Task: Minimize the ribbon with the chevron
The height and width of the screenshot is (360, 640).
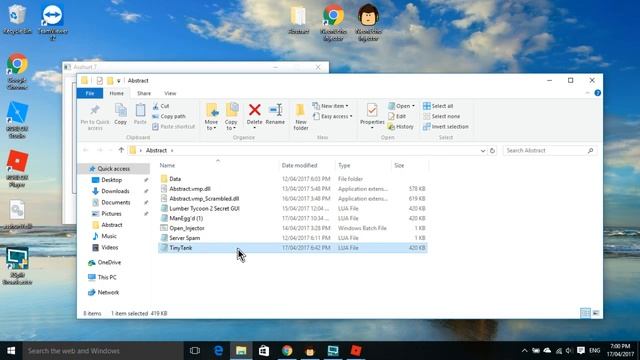Action: (x=587, y=93)
